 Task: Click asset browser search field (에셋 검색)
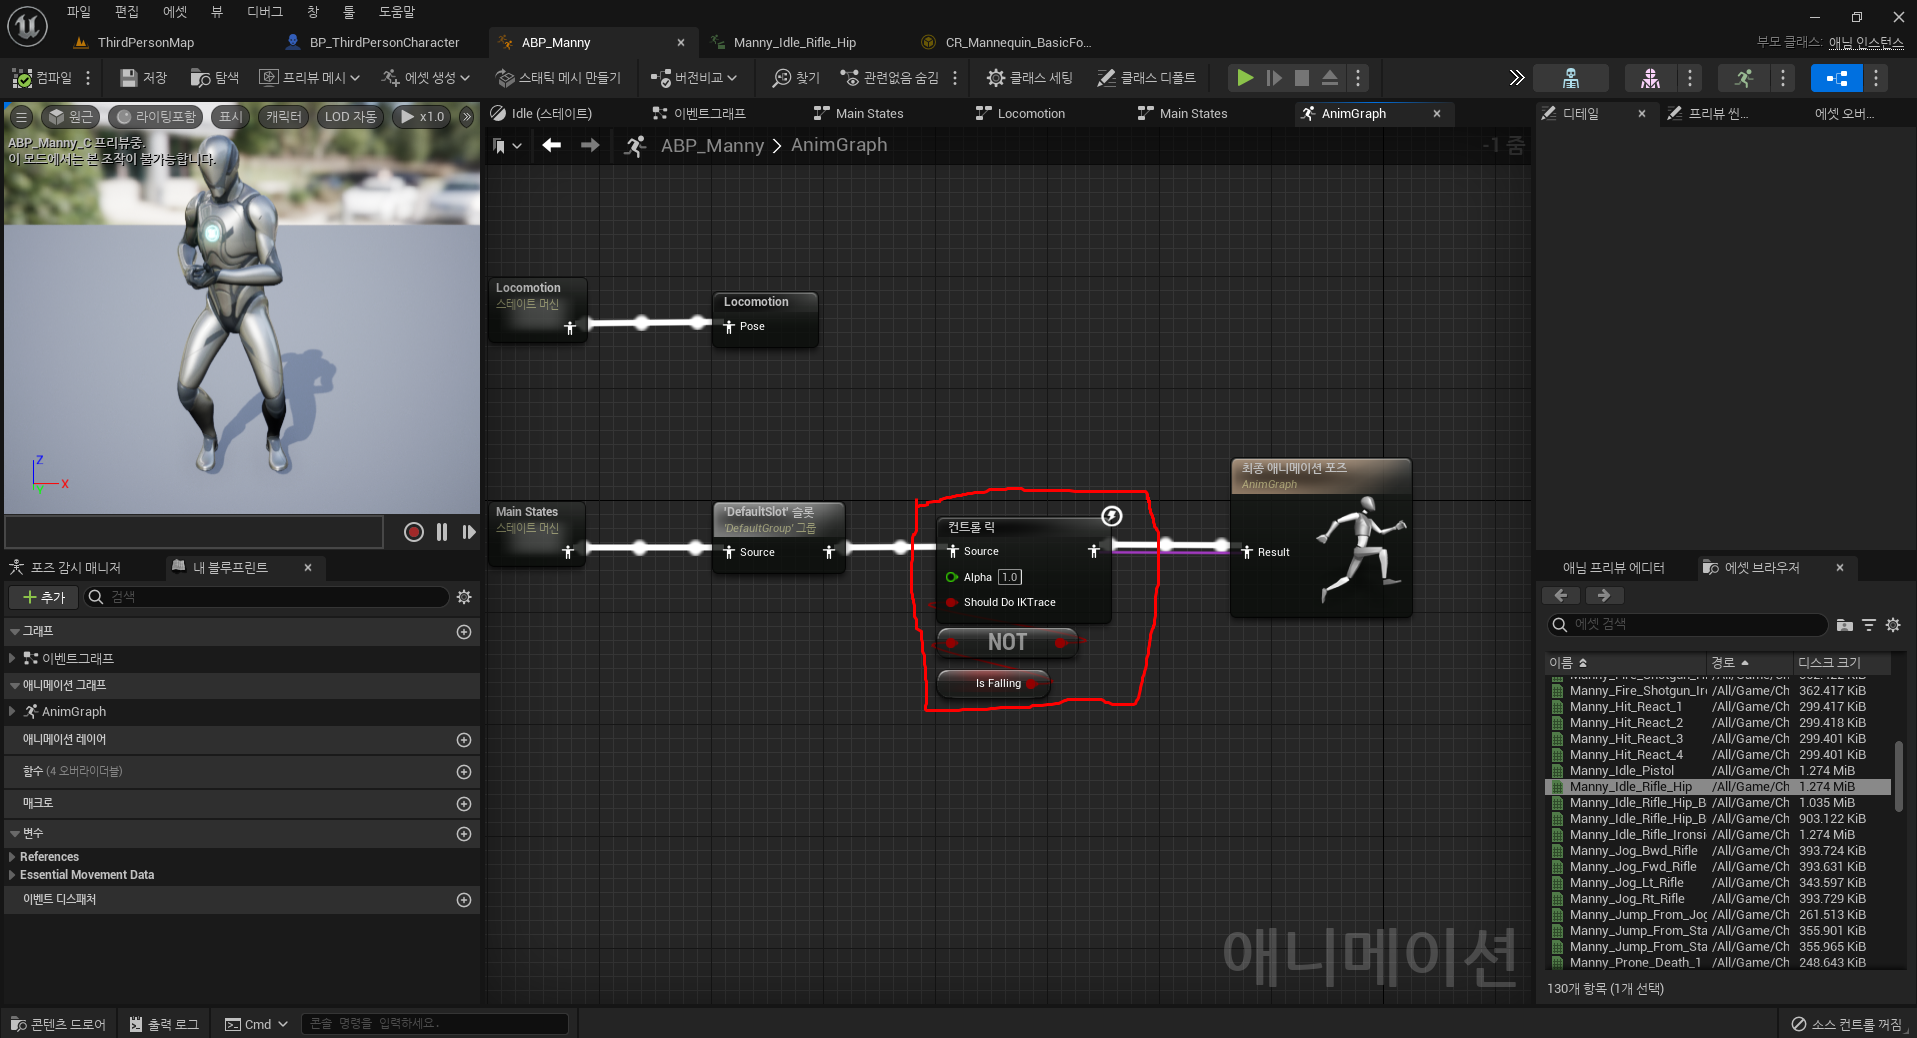[1687, 625]
